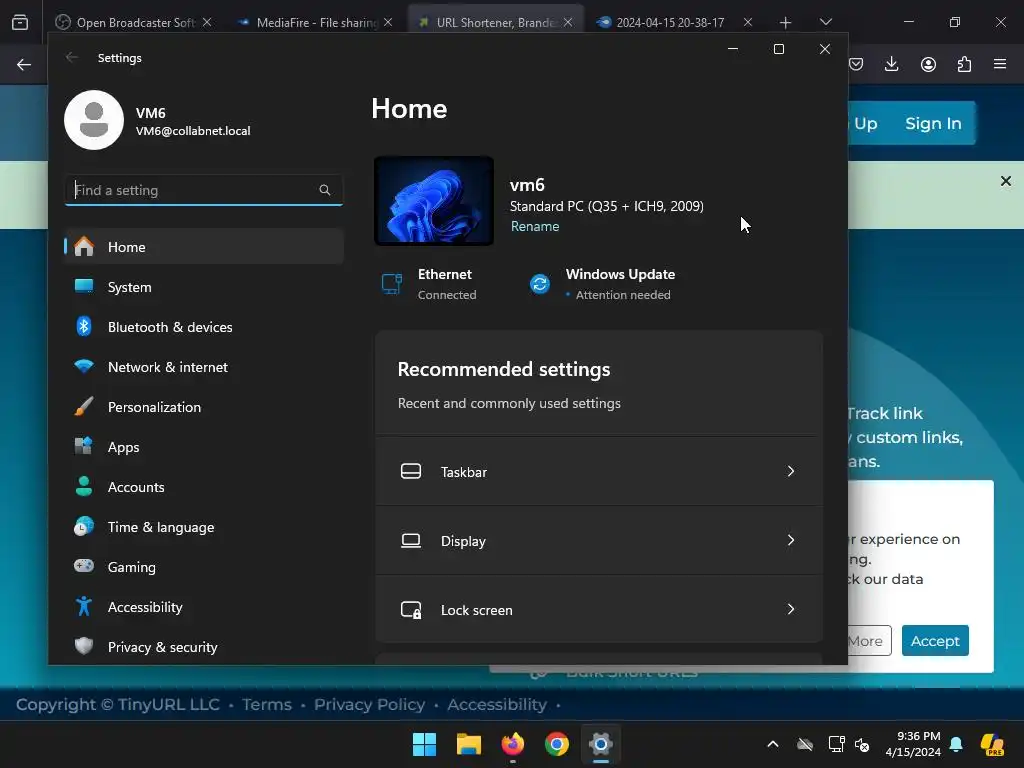
Task: Open the Ethernet connection status tile
Action: click(x=429, y=284)
